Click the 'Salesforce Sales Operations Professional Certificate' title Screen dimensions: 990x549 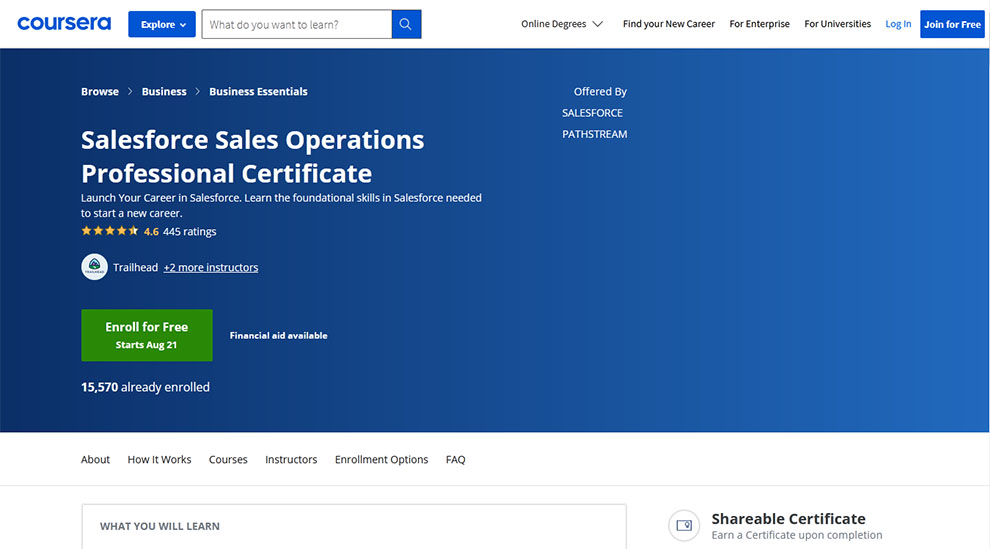[x=253, y=156]
